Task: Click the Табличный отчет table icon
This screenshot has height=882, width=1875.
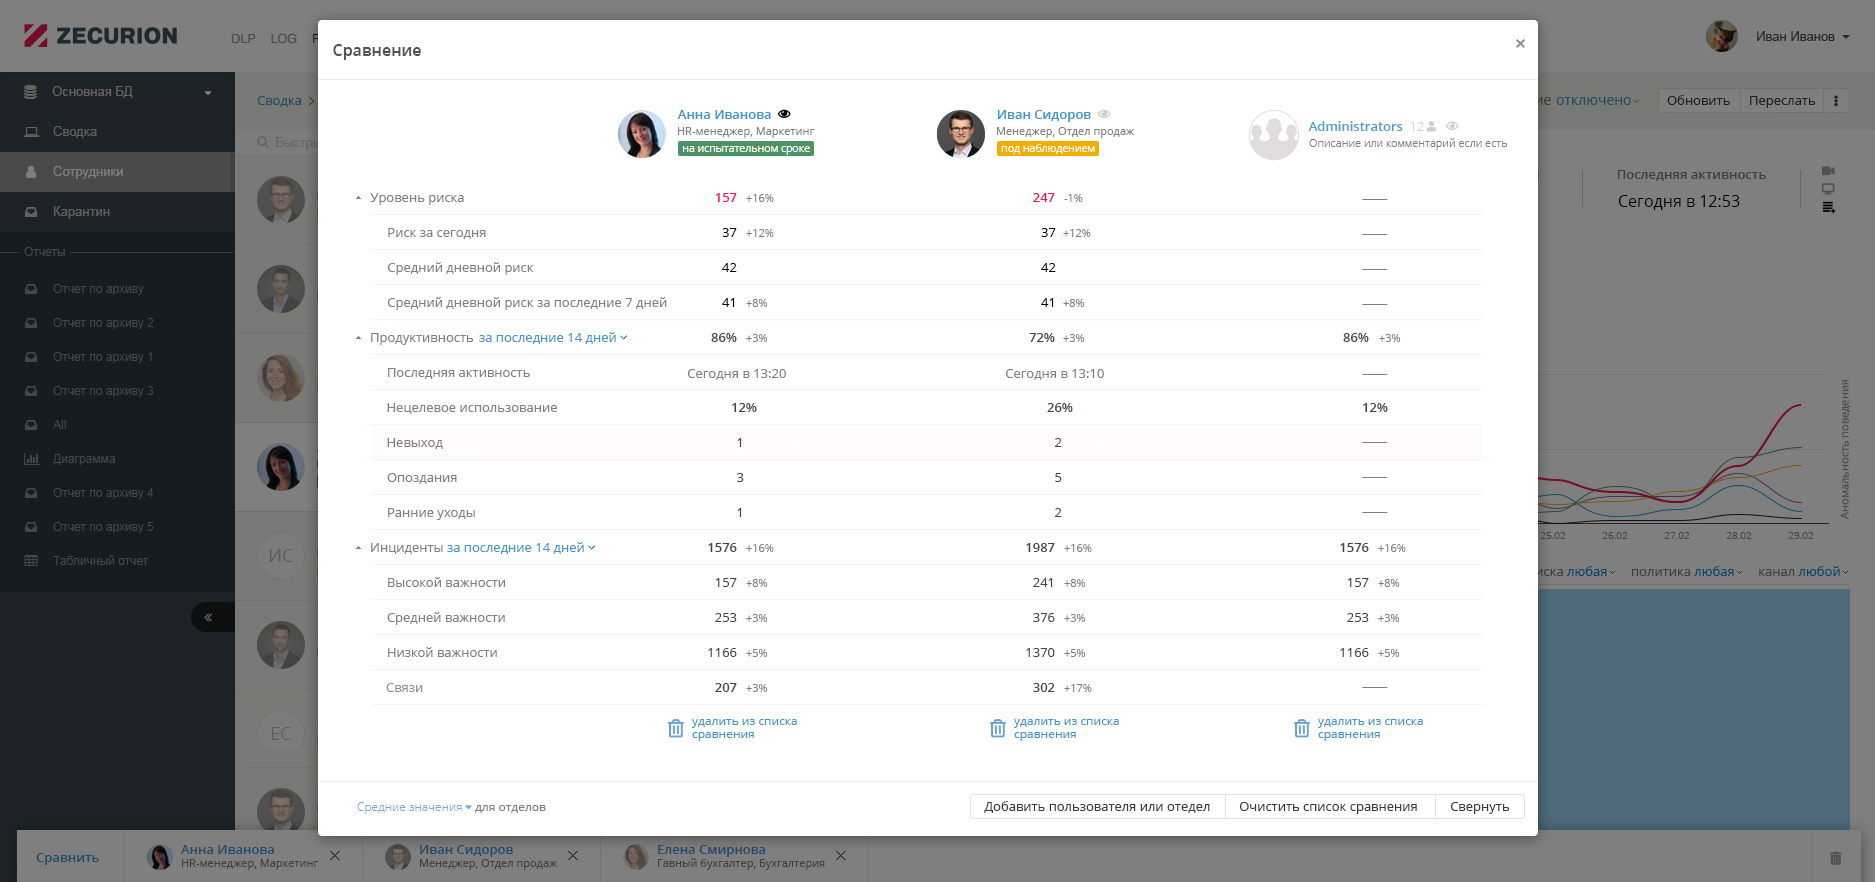Action: point(32,561)
